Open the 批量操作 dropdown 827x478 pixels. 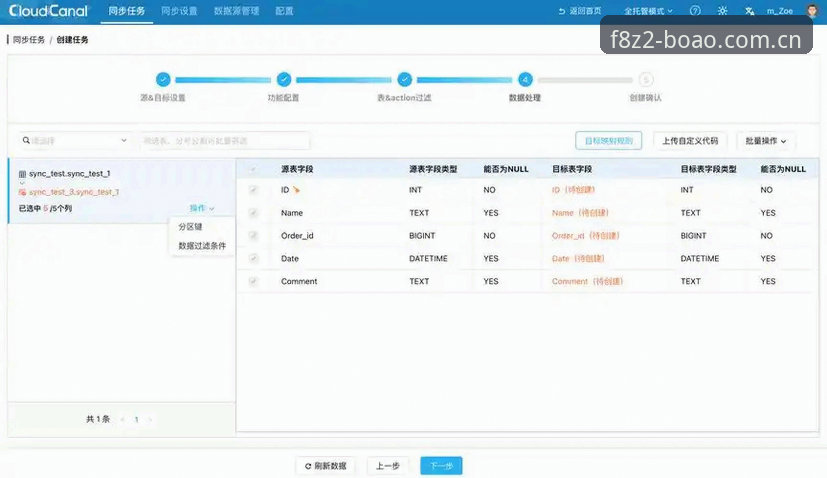coord(765,141)
